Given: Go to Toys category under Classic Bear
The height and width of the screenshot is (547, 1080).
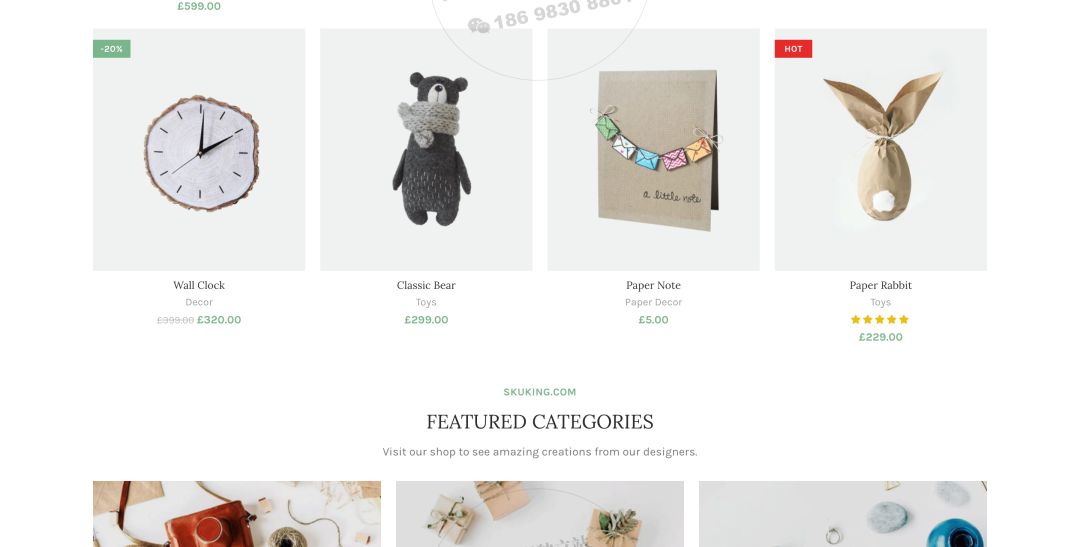Looking at the screenshot, I should [426, 302].
